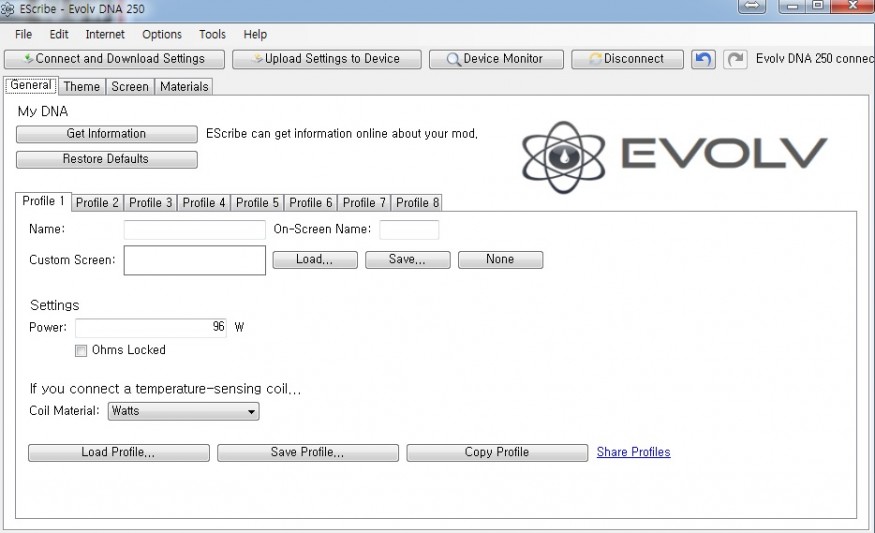875x533 pixels.
Task: Click the Copy Profile button
Action: pyautogui.click(x=497, y=453)
